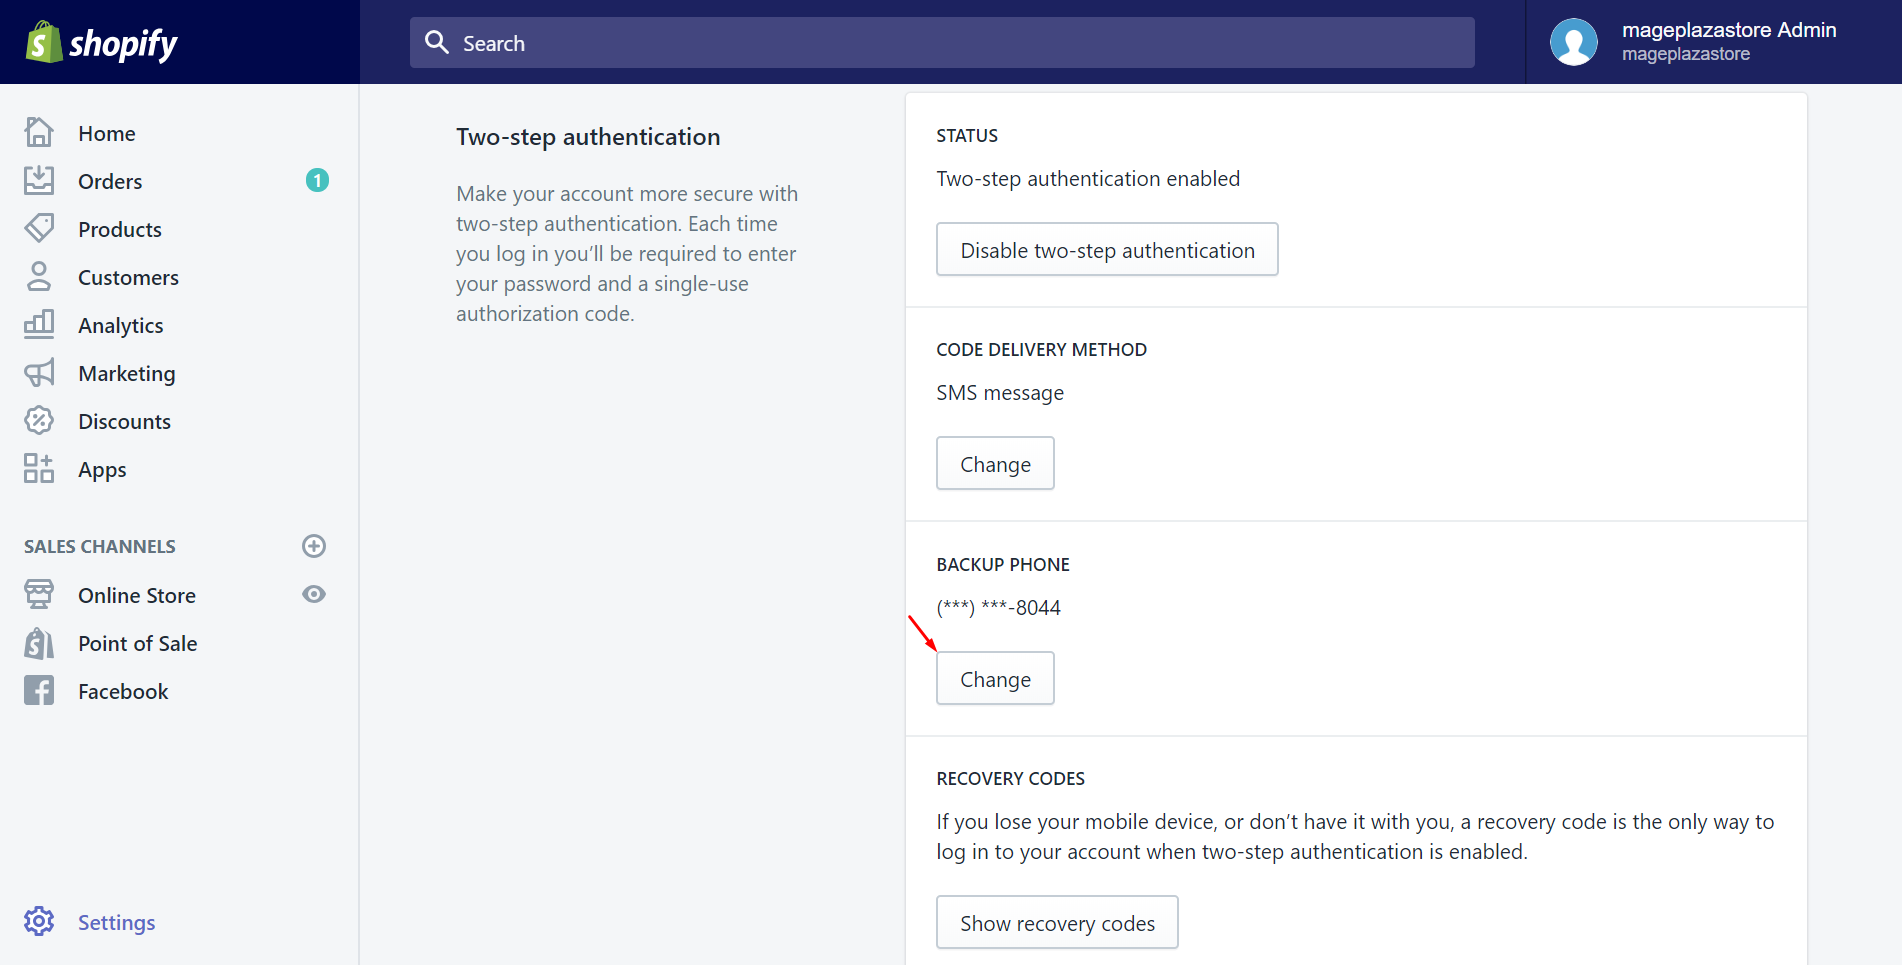1902x965 pixels.
Task: Change the code delivery method
Action: click(995, 463)
